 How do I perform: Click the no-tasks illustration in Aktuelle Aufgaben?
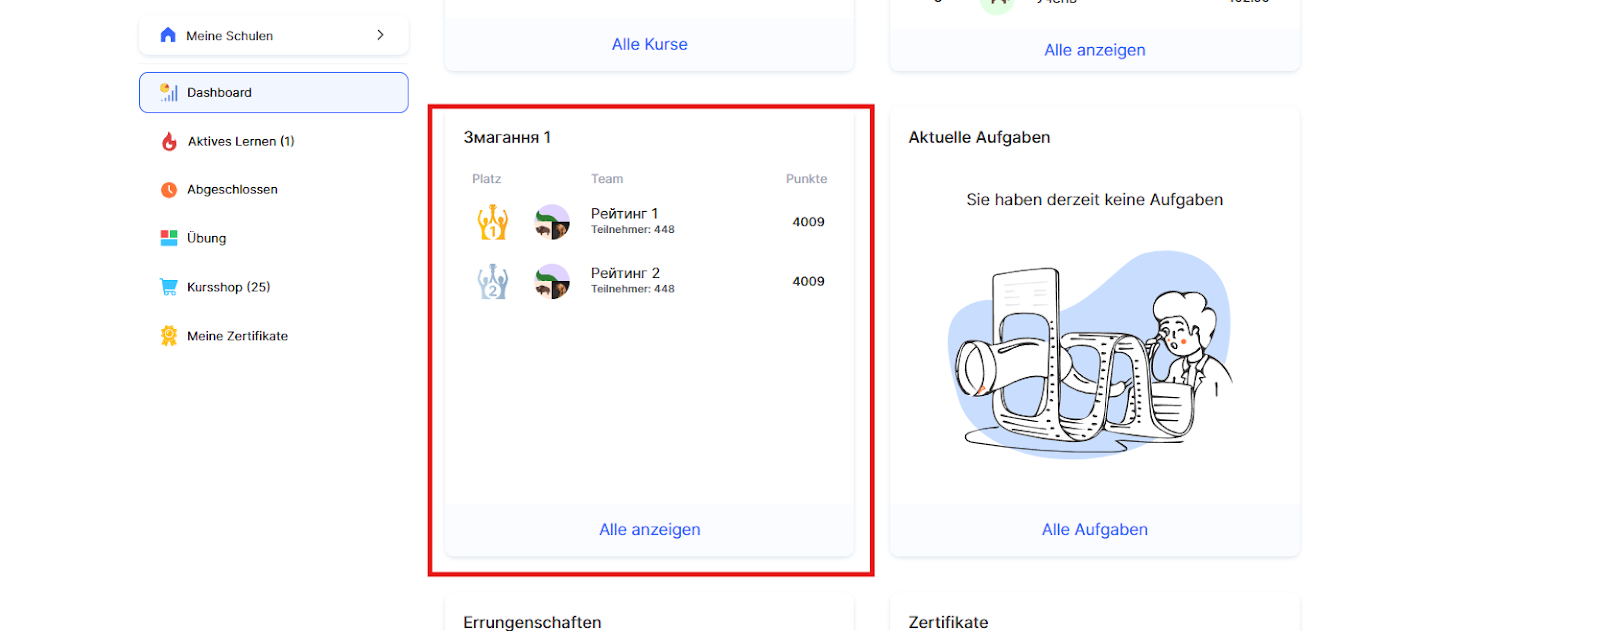point(1090,354)
